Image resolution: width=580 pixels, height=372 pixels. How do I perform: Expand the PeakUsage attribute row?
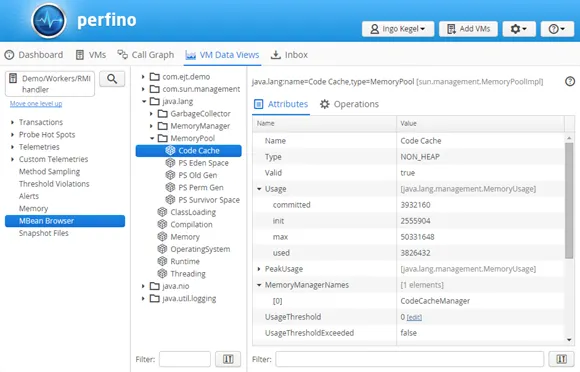tap(259, 269)
